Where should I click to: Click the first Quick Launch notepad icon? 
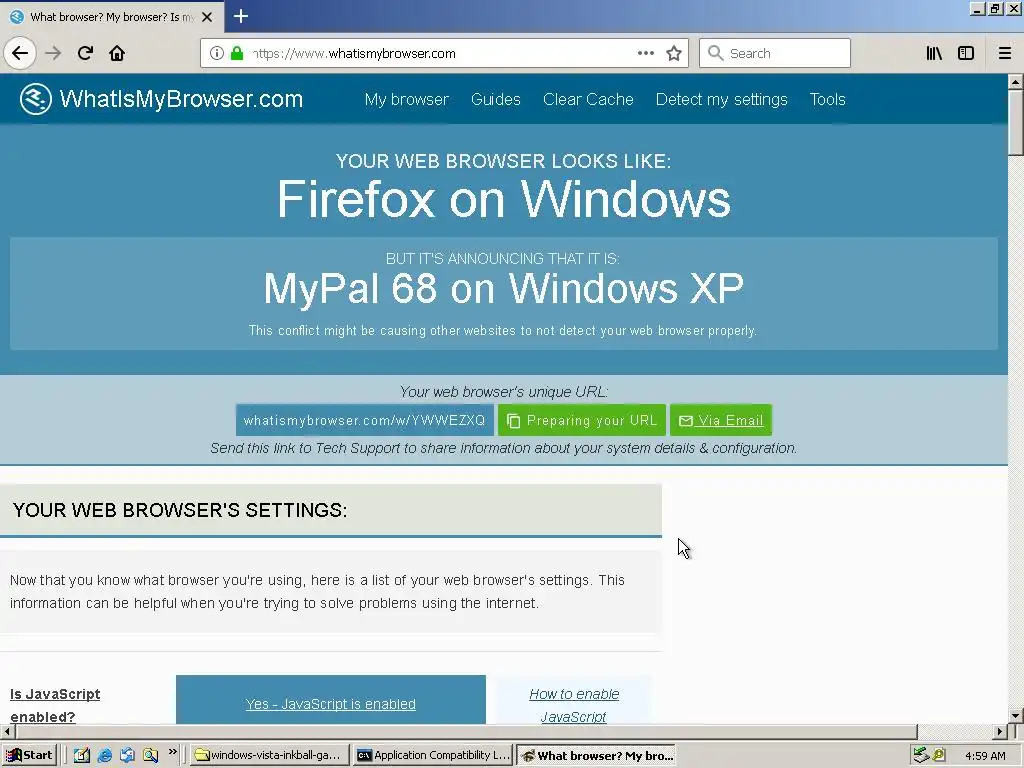click(82, 756)
